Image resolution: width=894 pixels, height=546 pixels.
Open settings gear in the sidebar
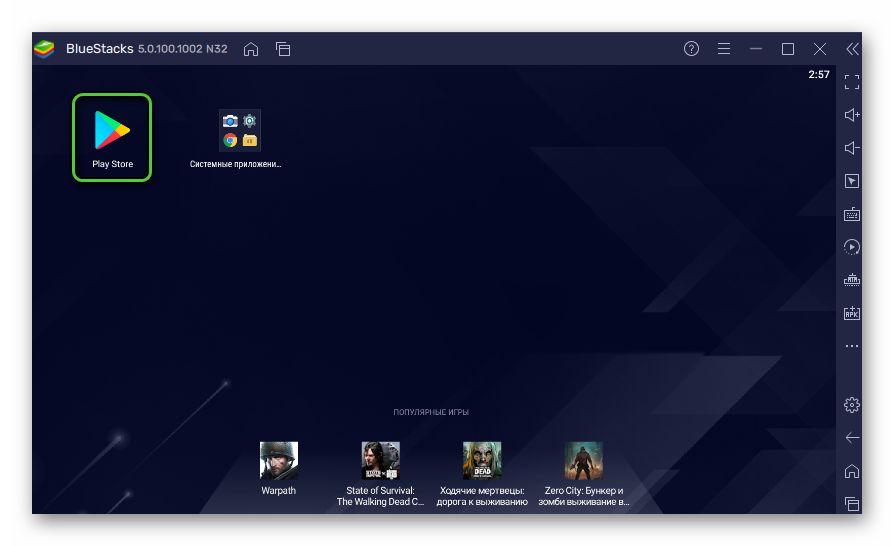tap(852, 405)
